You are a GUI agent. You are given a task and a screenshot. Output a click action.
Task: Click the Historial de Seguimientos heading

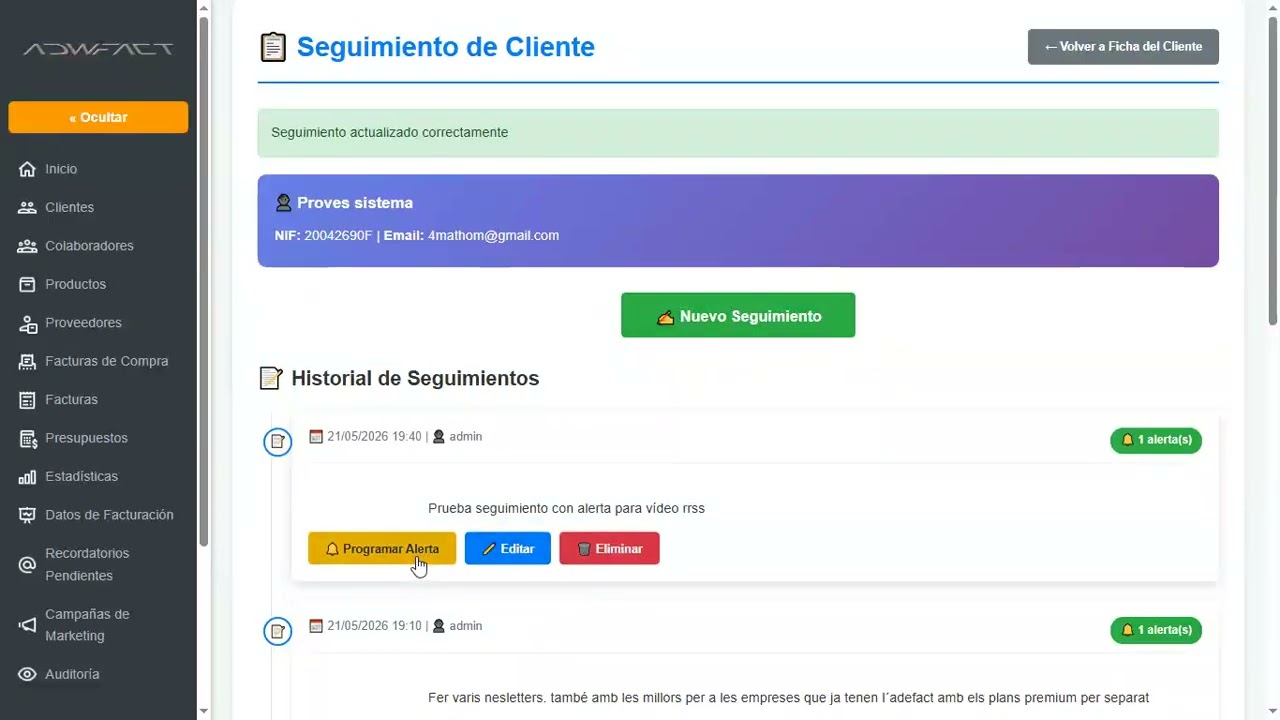click(x=415, y=378)
